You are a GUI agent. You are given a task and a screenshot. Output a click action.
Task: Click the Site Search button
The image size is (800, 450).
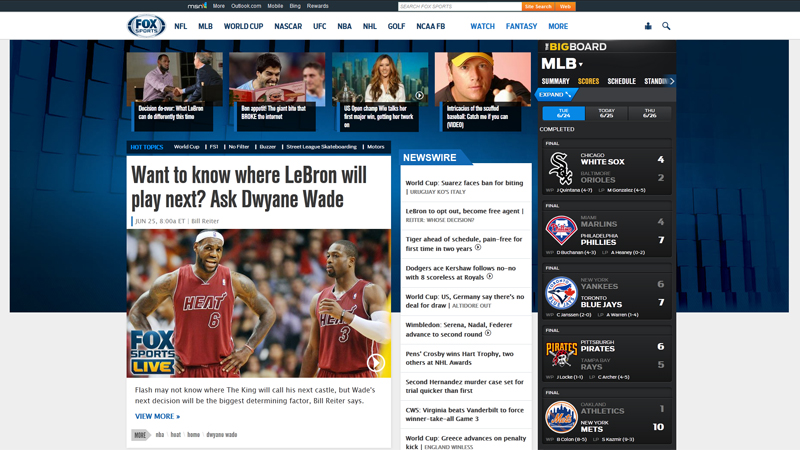[538, 6]
